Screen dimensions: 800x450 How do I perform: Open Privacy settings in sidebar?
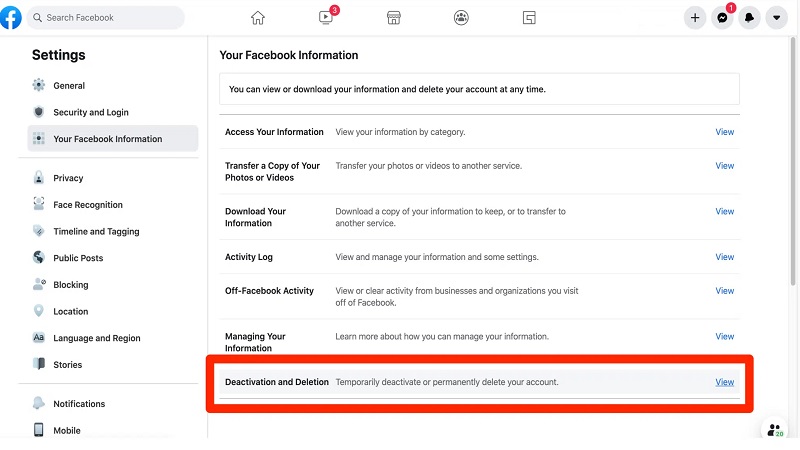pos(68,178)
